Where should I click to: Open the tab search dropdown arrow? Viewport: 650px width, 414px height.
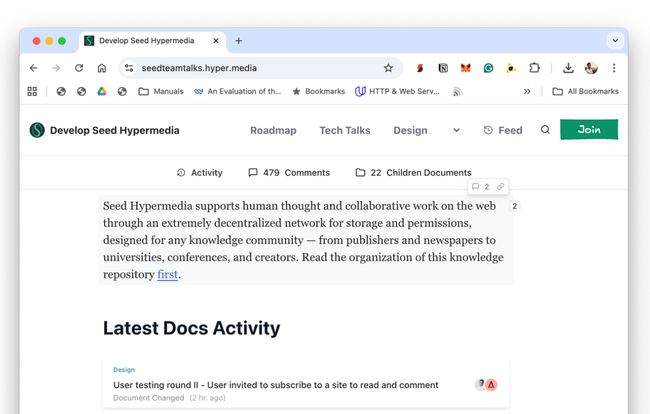pyautogui.click(x=615, y=41)
